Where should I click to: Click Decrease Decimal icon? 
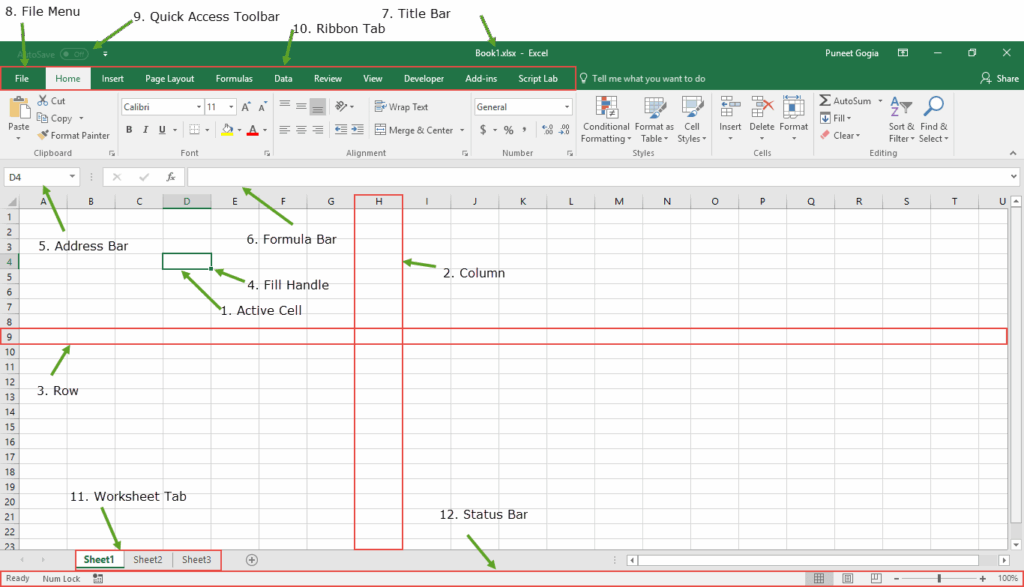(x=564, y=130)
